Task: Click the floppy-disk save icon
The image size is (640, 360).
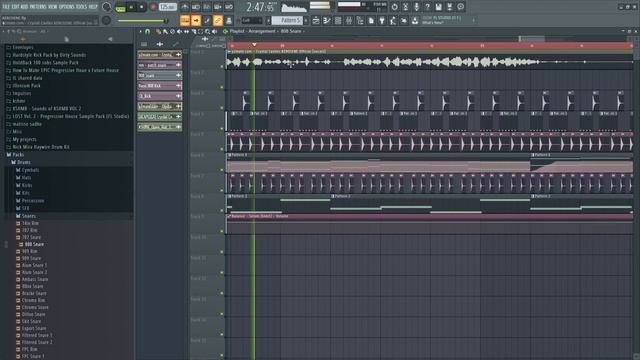Action: (438, 7)
